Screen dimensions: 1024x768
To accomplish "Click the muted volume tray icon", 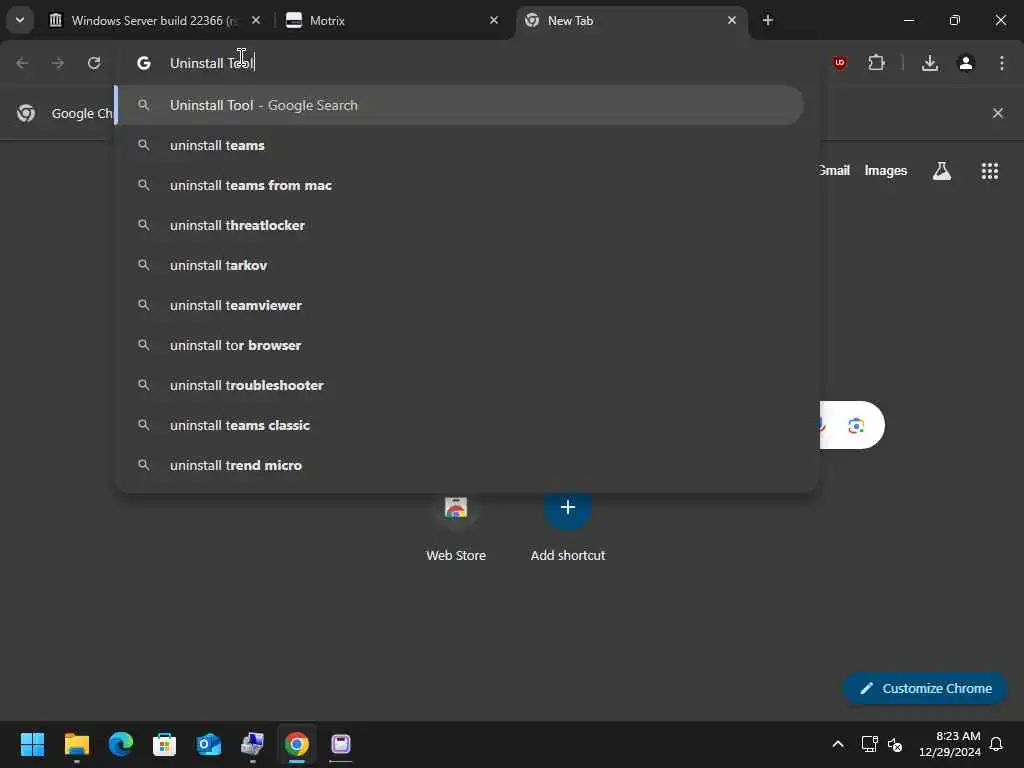I will 895,744.
